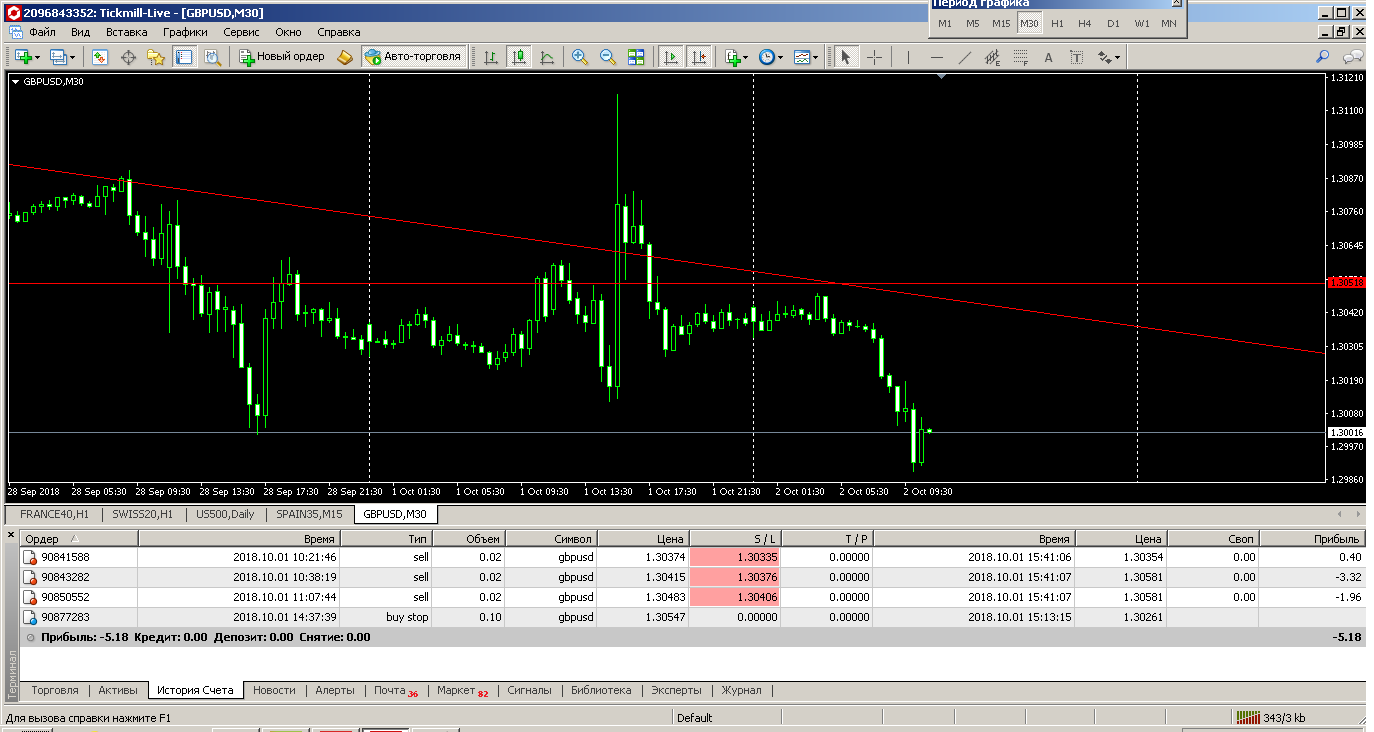
Task: Open the Торговля terminal tab
Action: click(55, 690)
